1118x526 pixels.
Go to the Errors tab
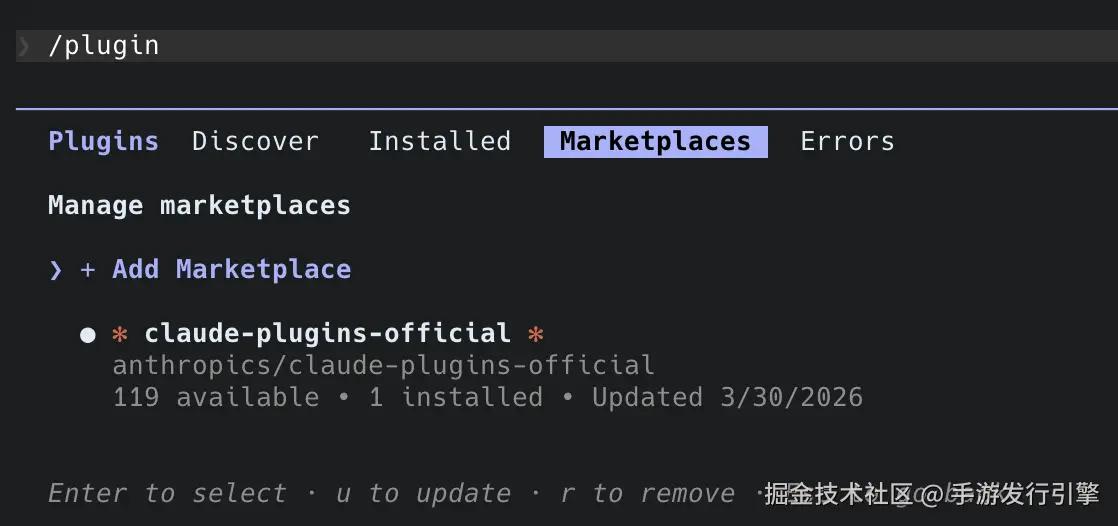click(x=847, y=142)
